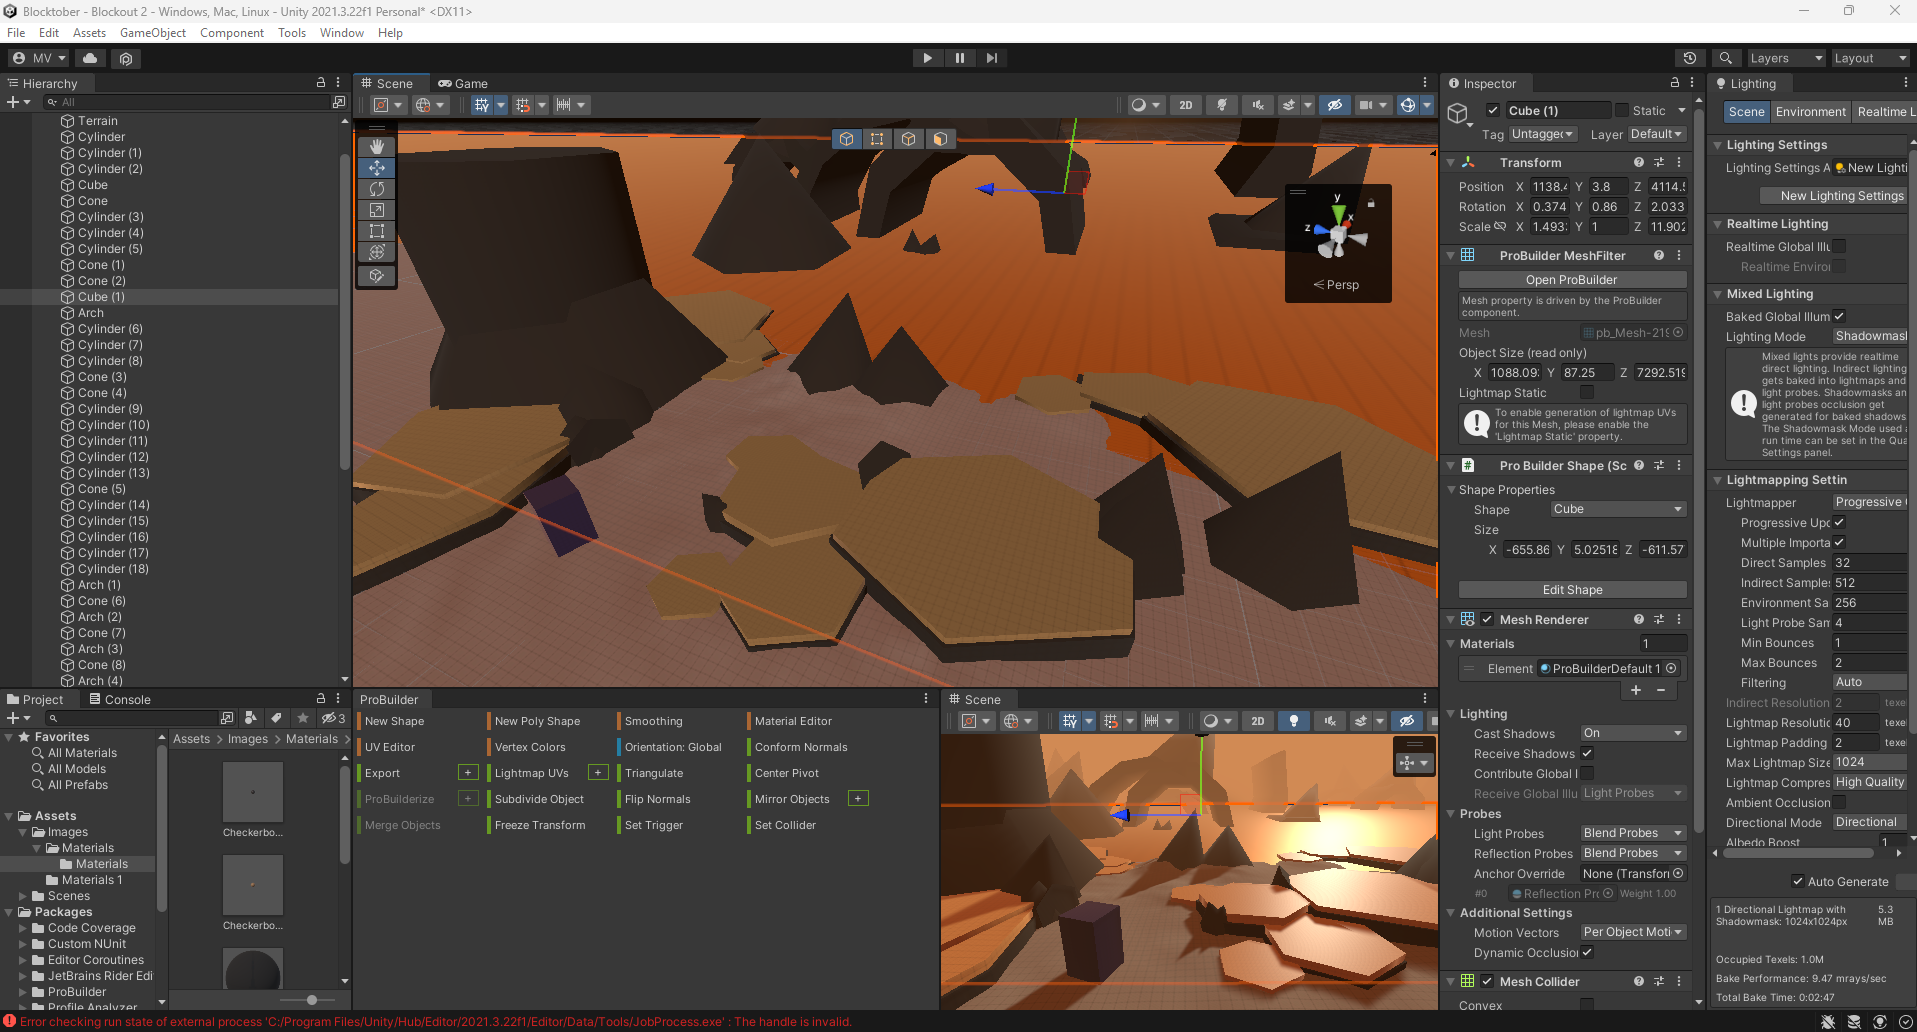Open the Shape Cube dropdown
Viewport: 1917px width, 1032px height.
[1618, 509]
